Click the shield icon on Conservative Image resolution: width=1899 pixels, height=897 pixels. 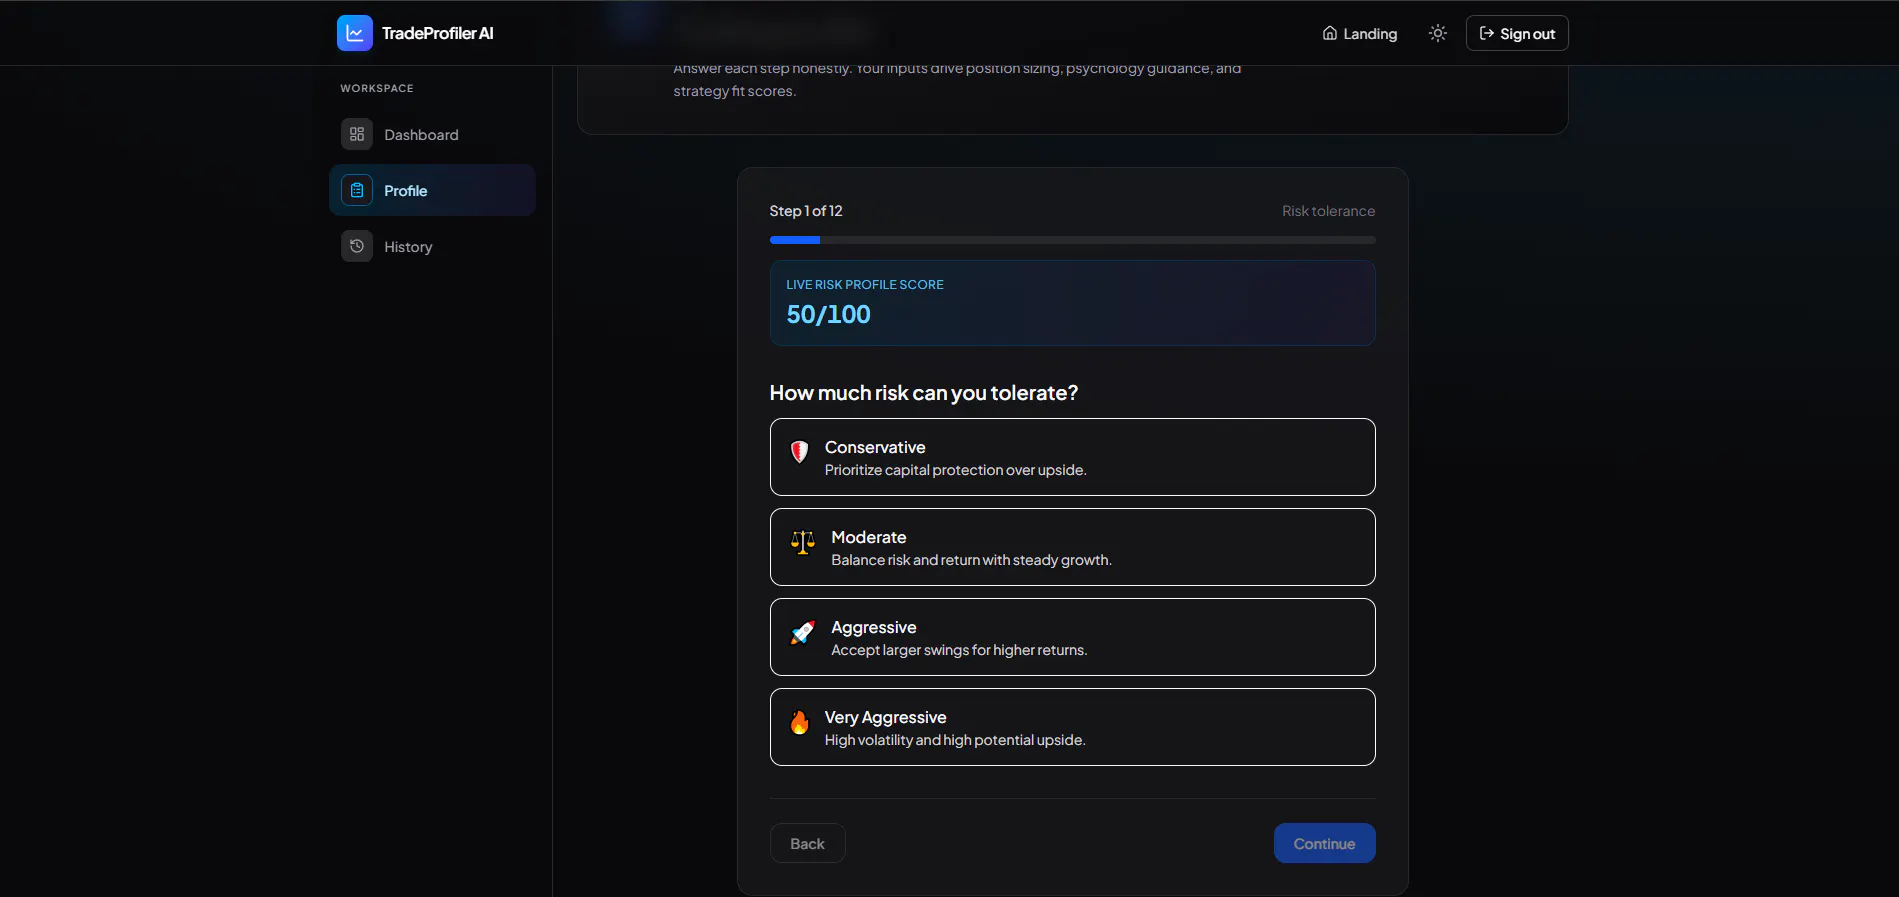(799, 452)
